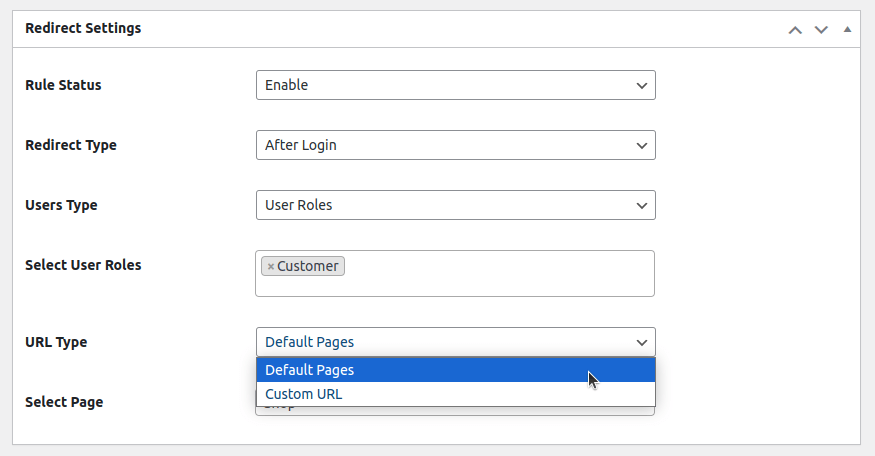Click the URL Type label

[x=56, y=342]
